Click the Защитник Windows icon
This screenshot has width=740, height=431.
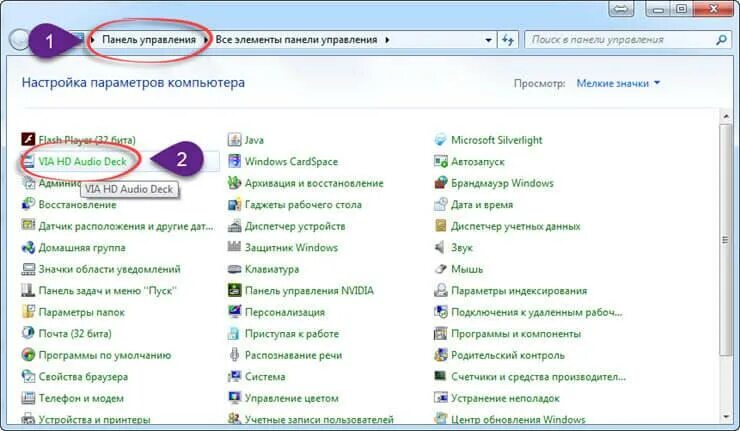coord(234,247)
